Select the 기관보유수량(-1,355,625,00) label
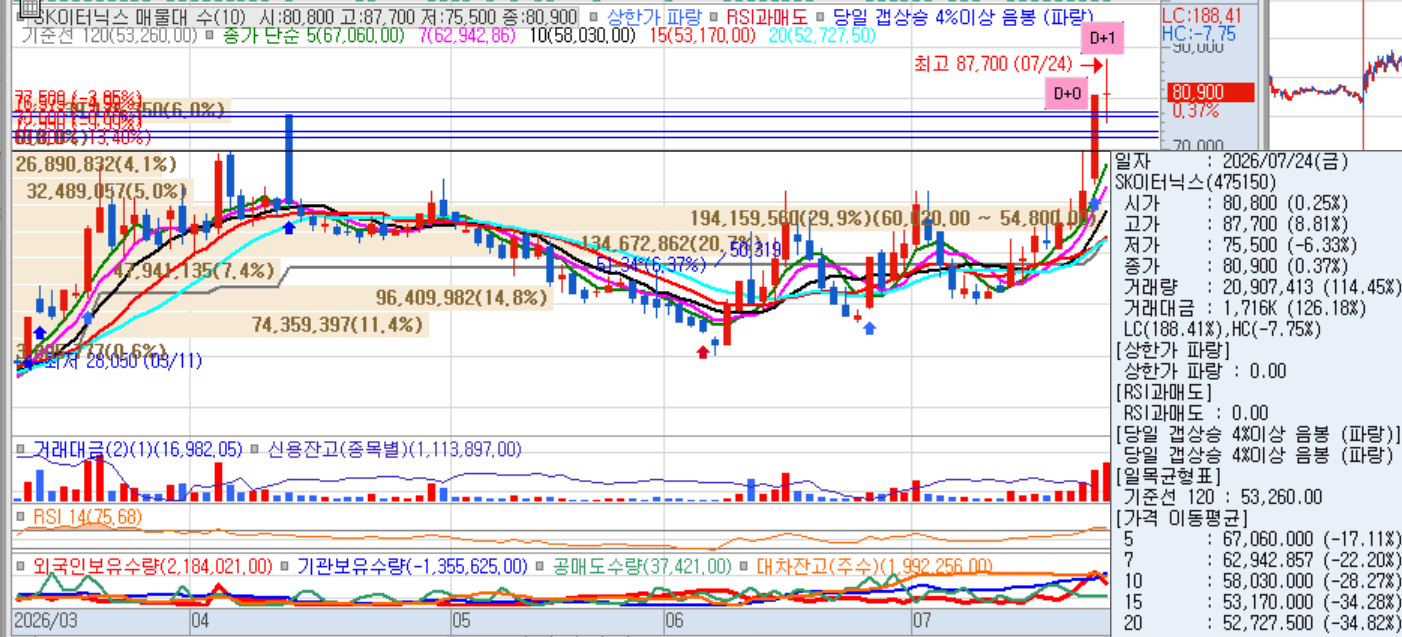 (411, 566)
